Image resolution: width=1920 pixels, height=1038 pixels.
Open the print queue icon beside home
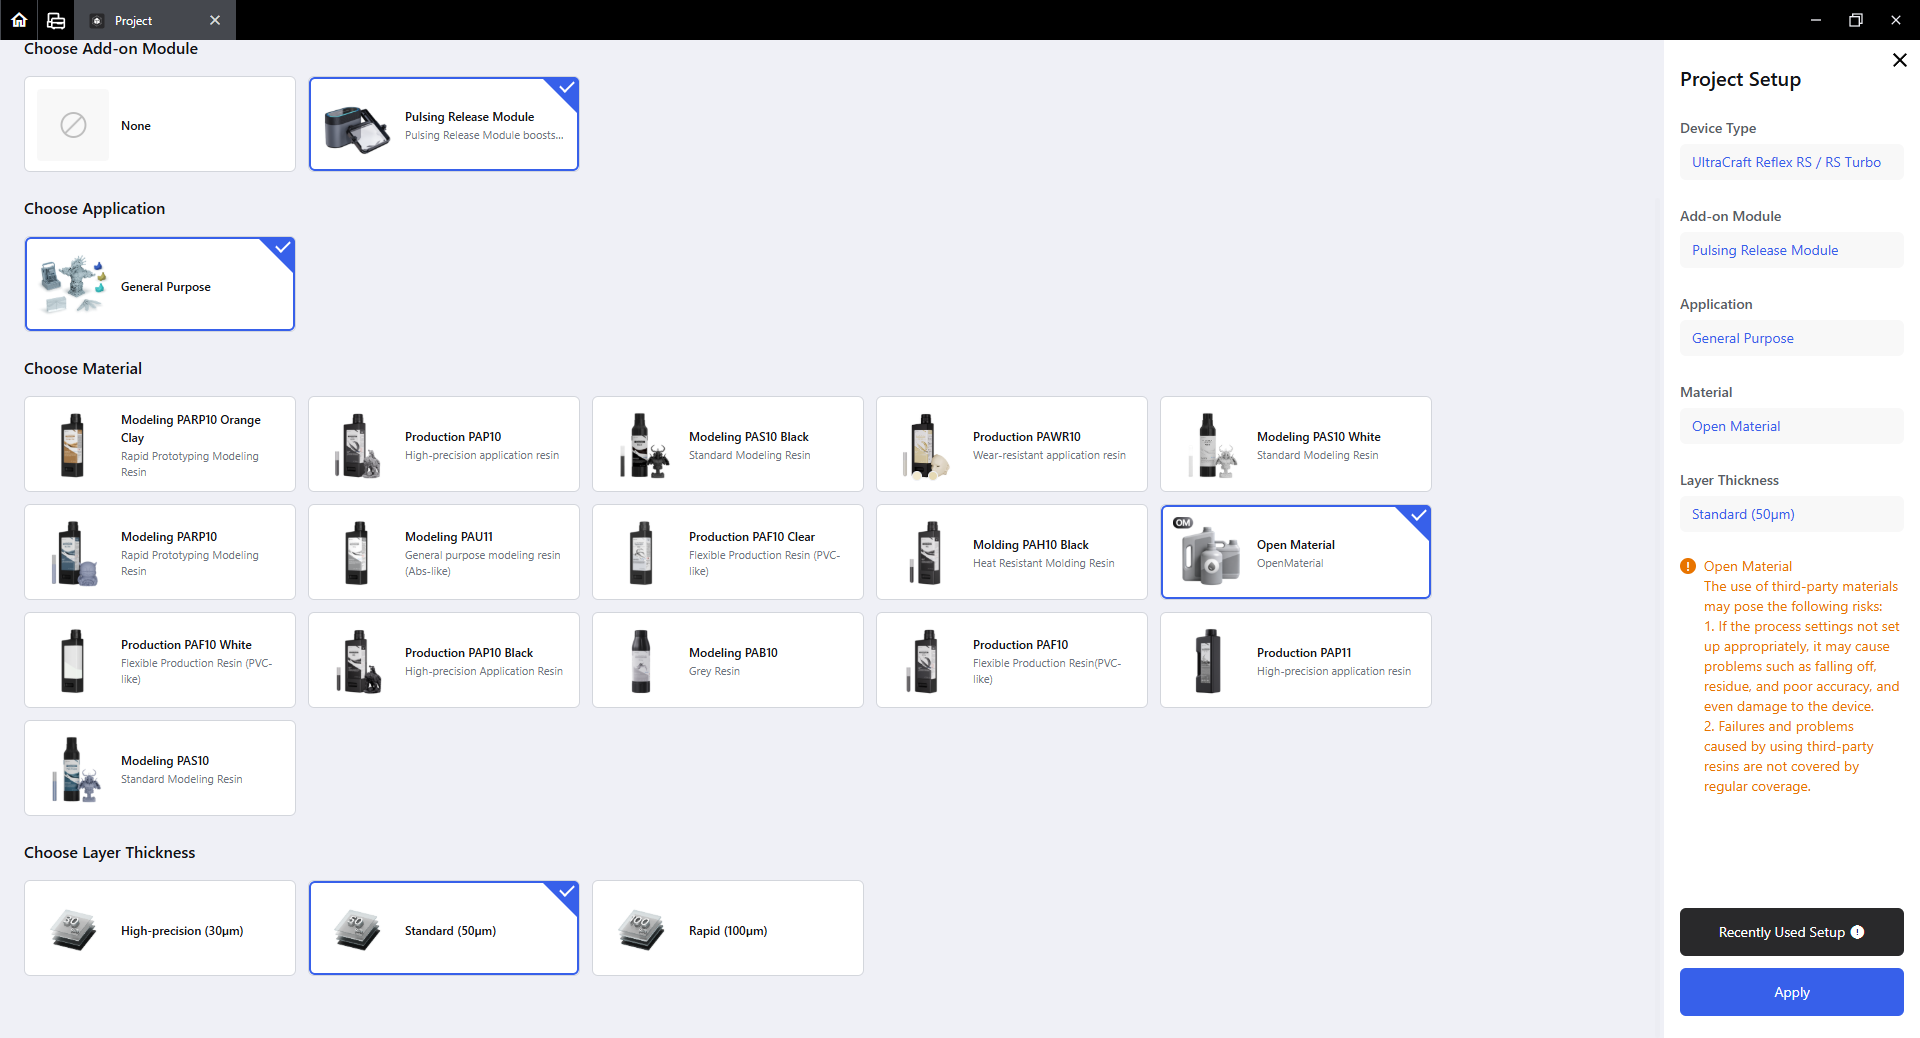(x=56, y=20)
